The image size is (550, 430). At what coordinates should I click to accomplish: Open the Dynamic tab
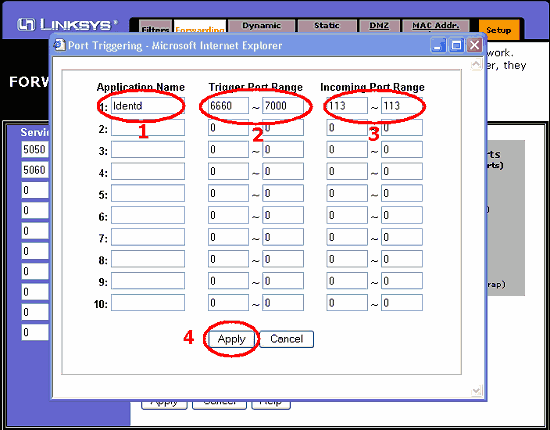[x=261, y=26]
